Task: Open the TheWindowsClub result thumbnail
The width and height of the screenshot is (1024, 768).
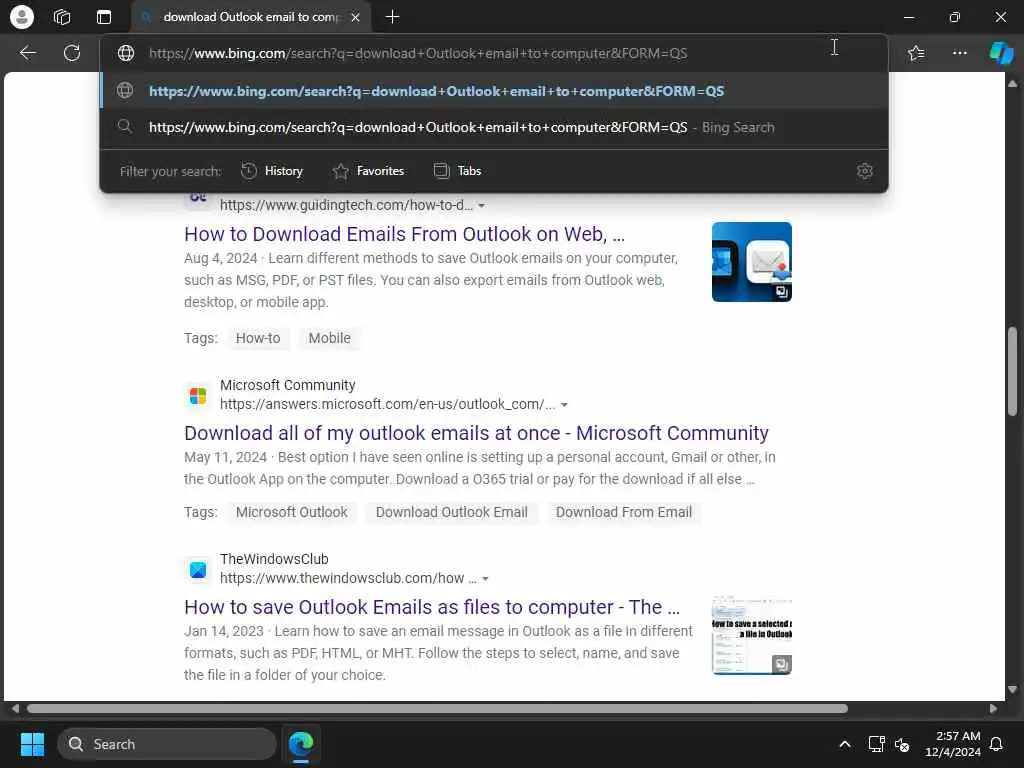Action: click(x=752, y=635)
